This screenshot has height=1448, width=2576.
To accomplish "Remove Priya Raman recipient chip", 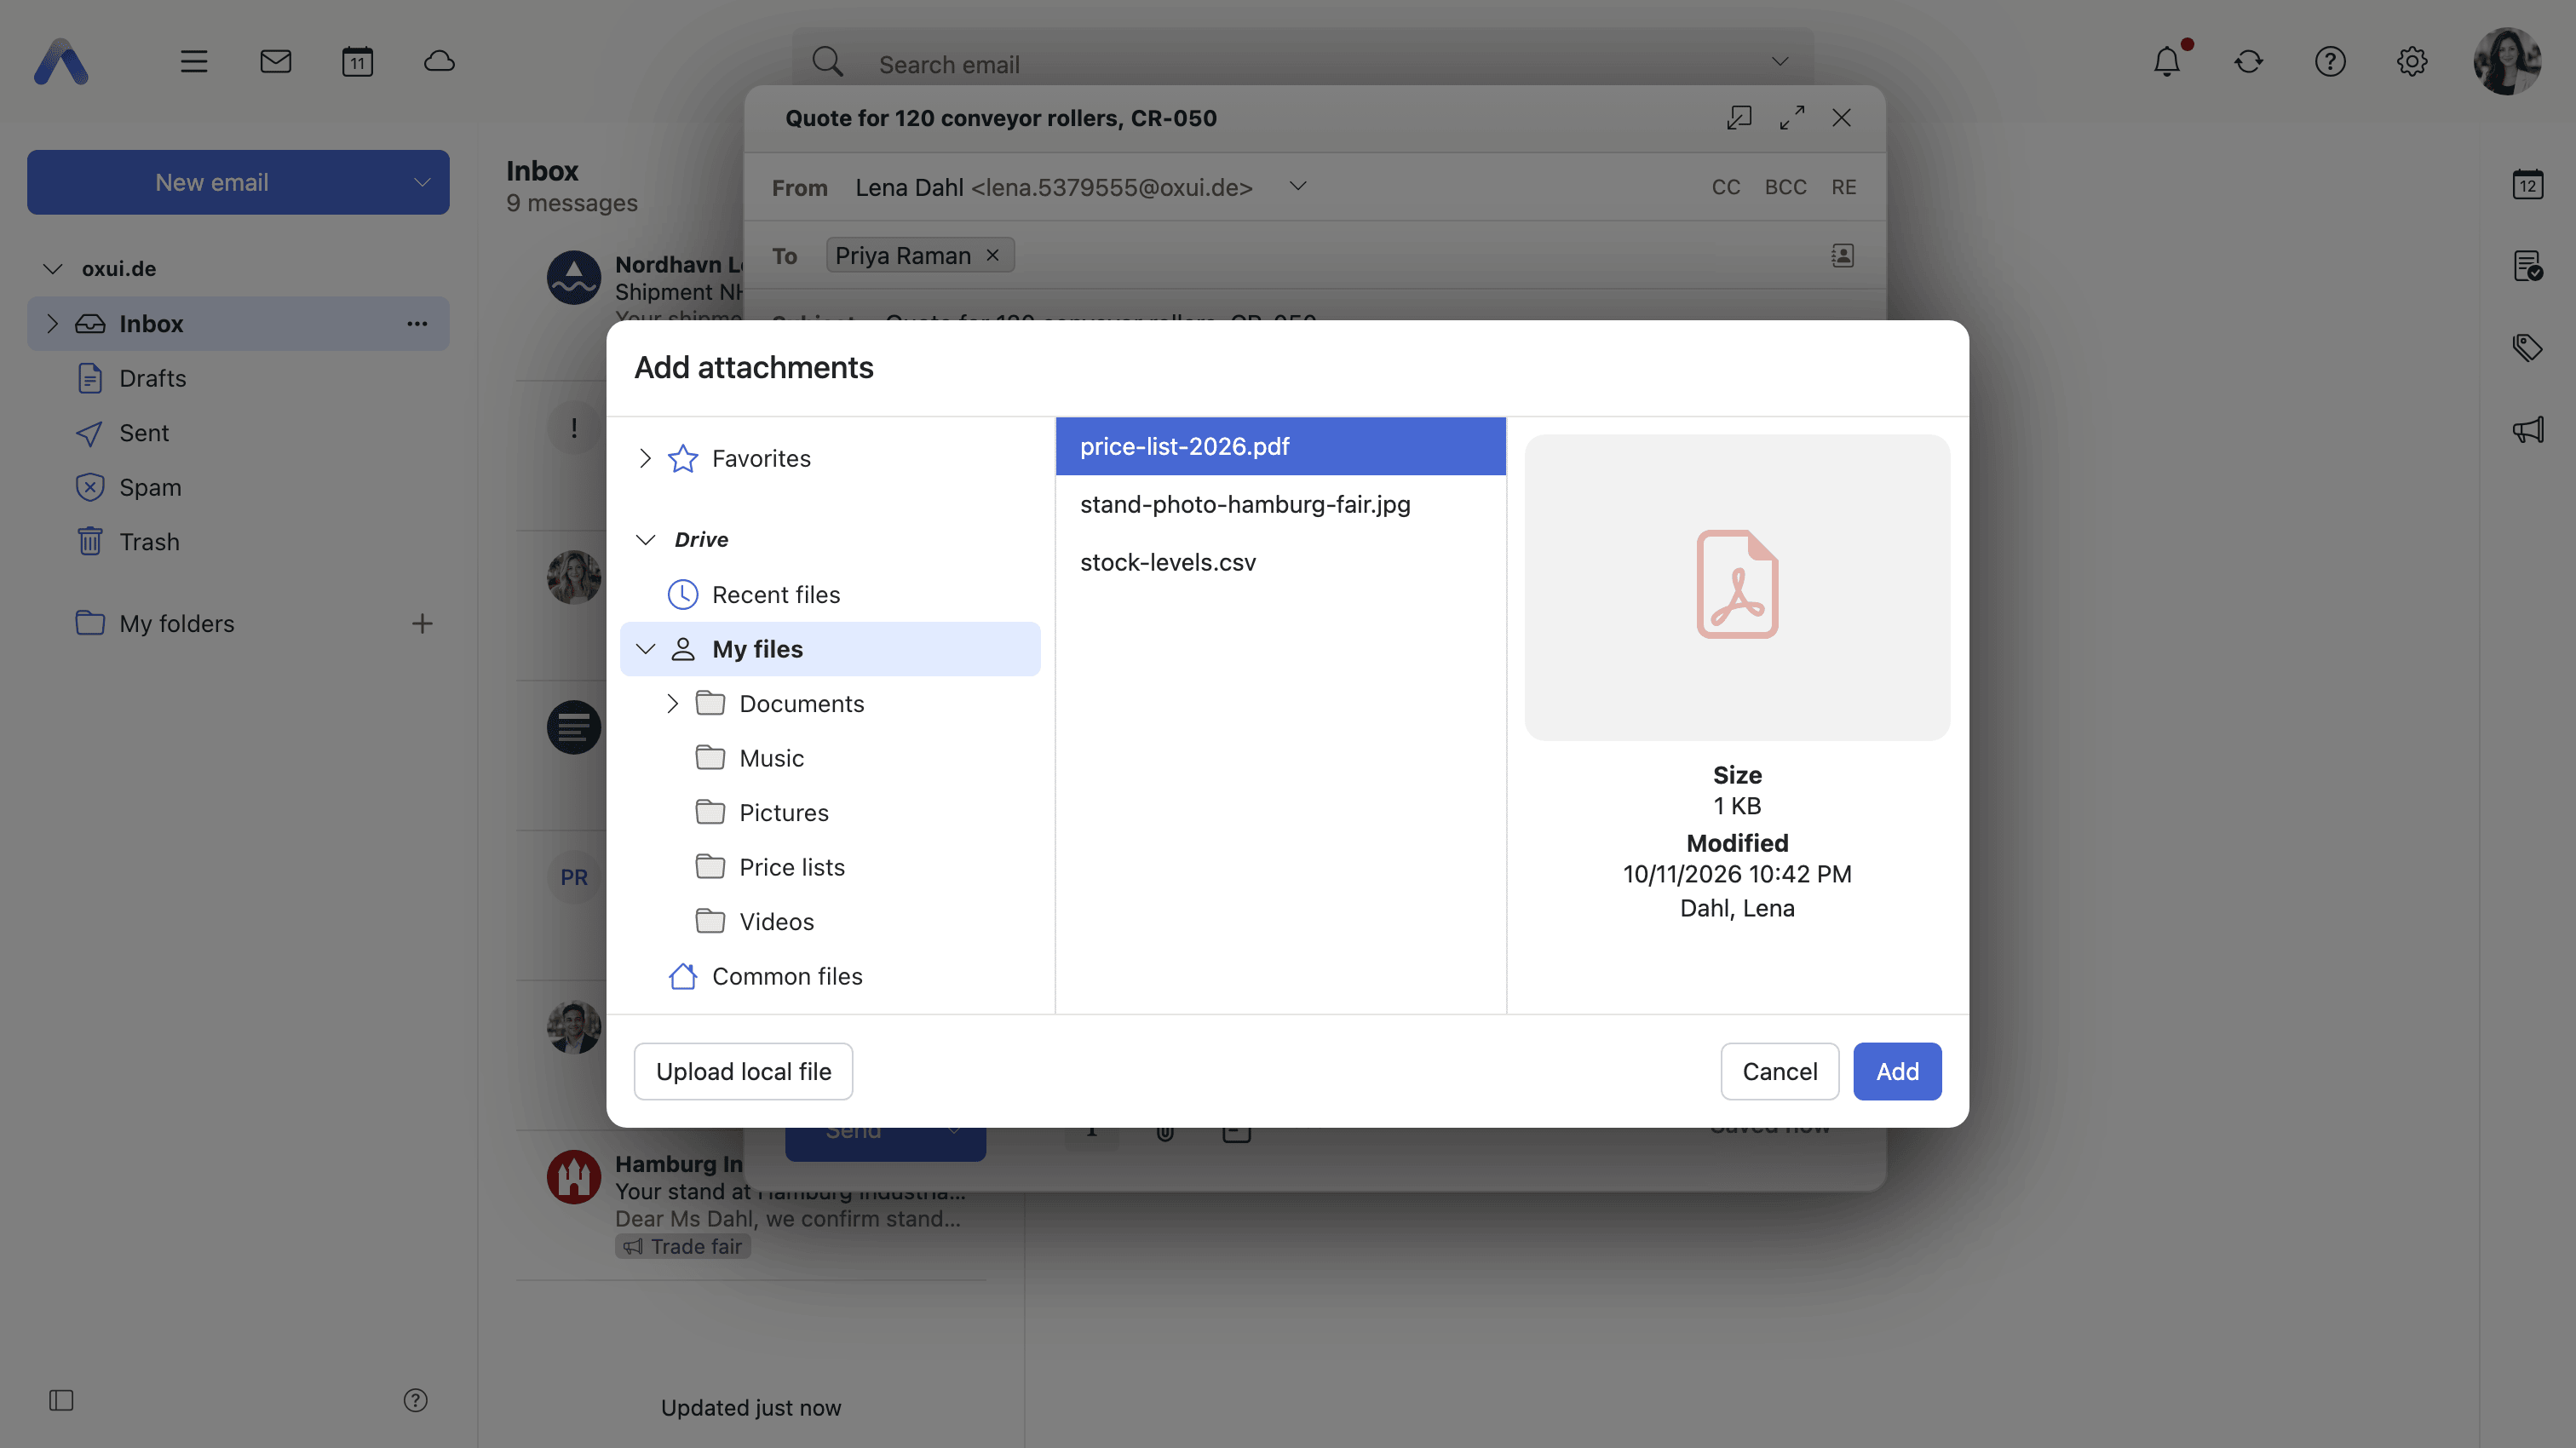I will pos(993,255).
